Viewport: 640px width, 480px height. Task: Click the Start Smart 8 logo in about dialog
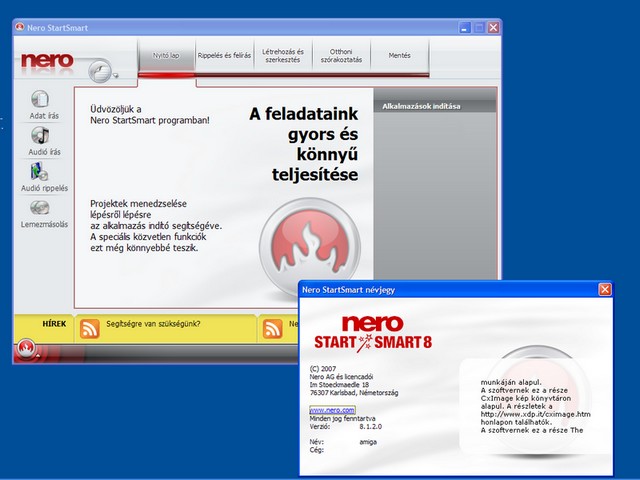coord(373,333)
